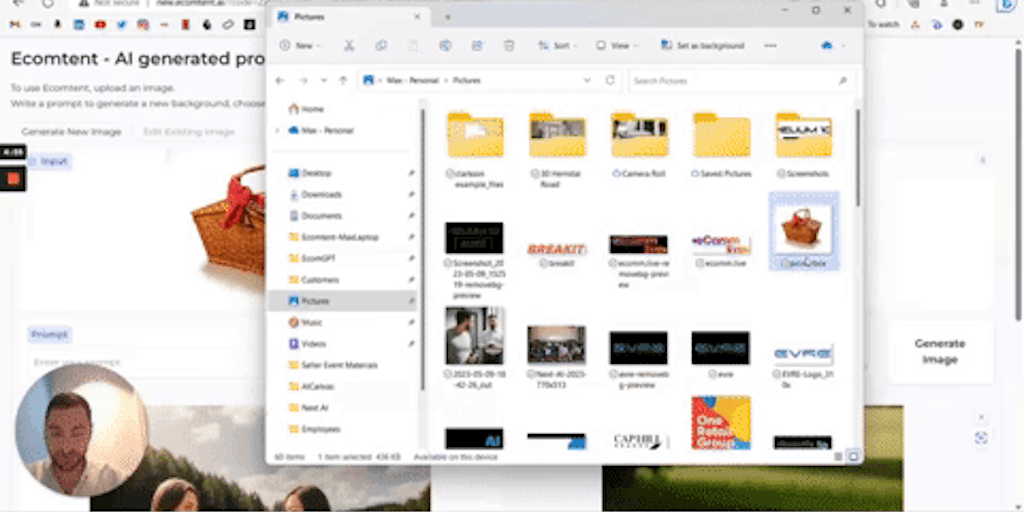Screen dimensions: 1024x512
Task: Open the View dropdown
Action: click(x=616, y=46)
